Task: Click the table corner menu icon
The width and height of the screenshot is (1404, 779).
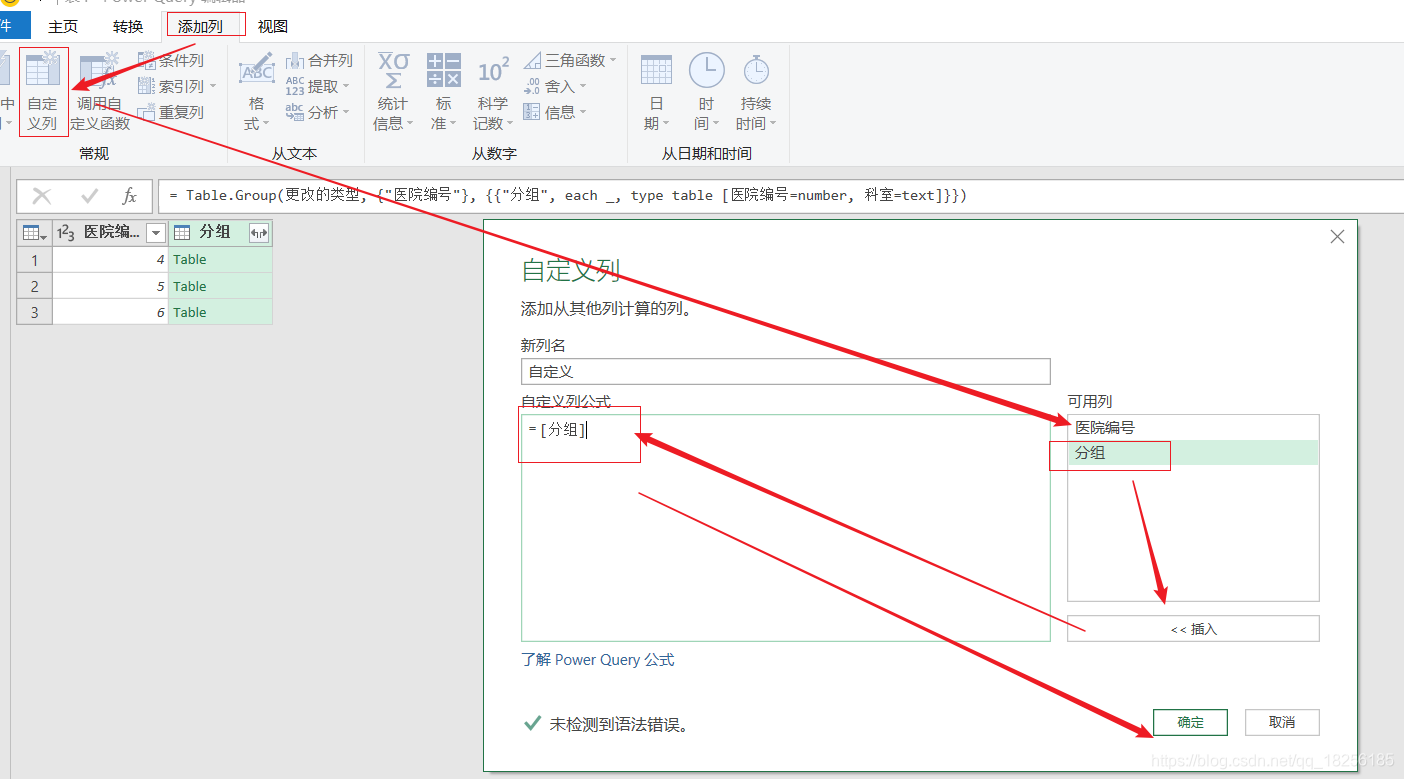Action: (x=34, y=233)
